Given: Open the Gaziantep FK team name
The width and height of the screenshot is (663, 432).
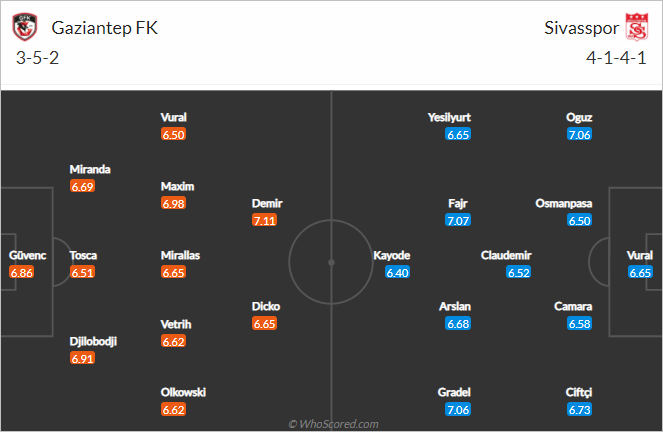Looking at the screenshot, I should [104, 28].
